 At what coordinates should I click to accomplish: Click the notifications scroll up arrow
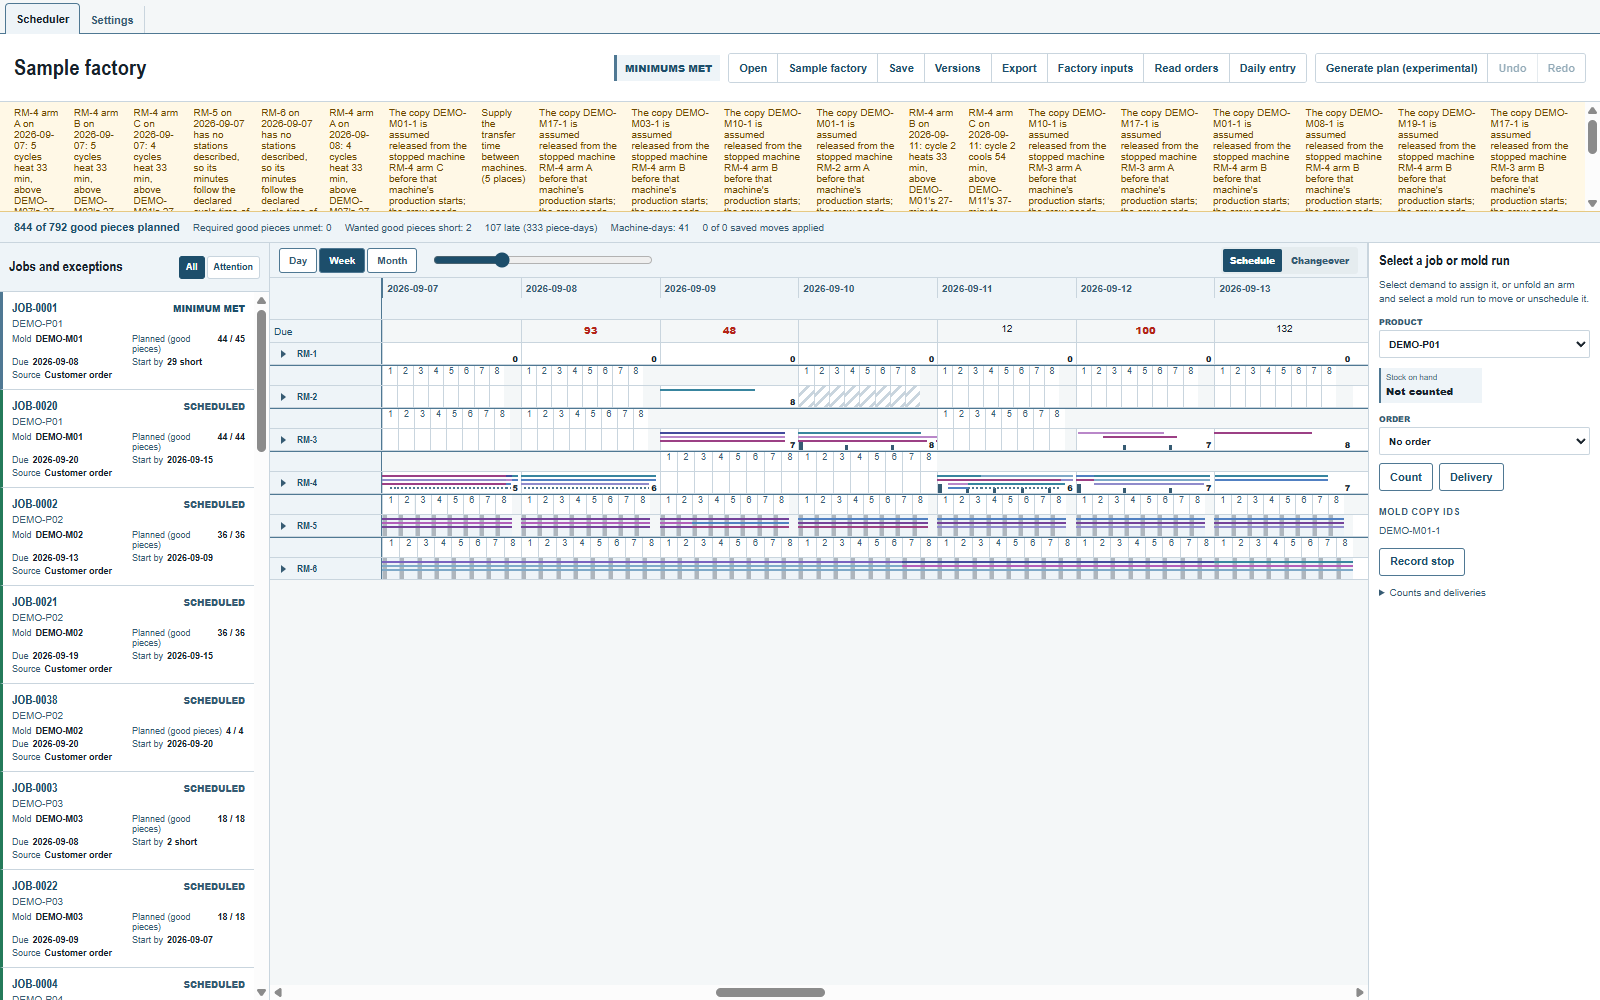pos(1592,110)
